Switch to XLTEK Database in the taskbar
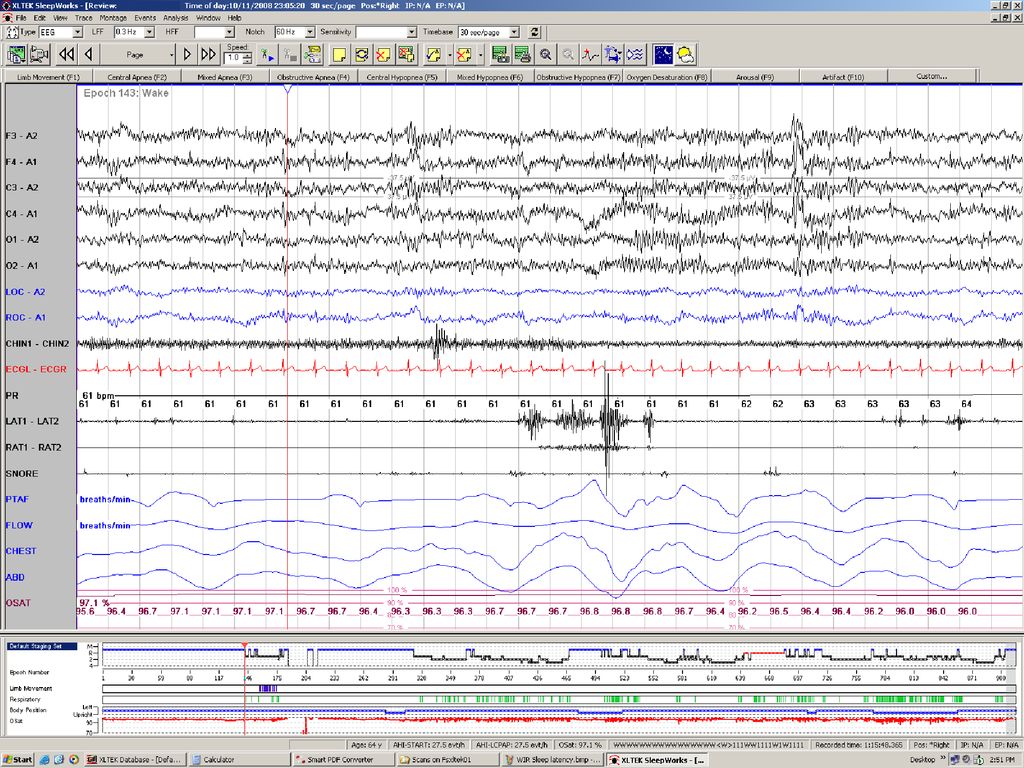This screenshot has width=1024, height=768. [x=135, y=760]
